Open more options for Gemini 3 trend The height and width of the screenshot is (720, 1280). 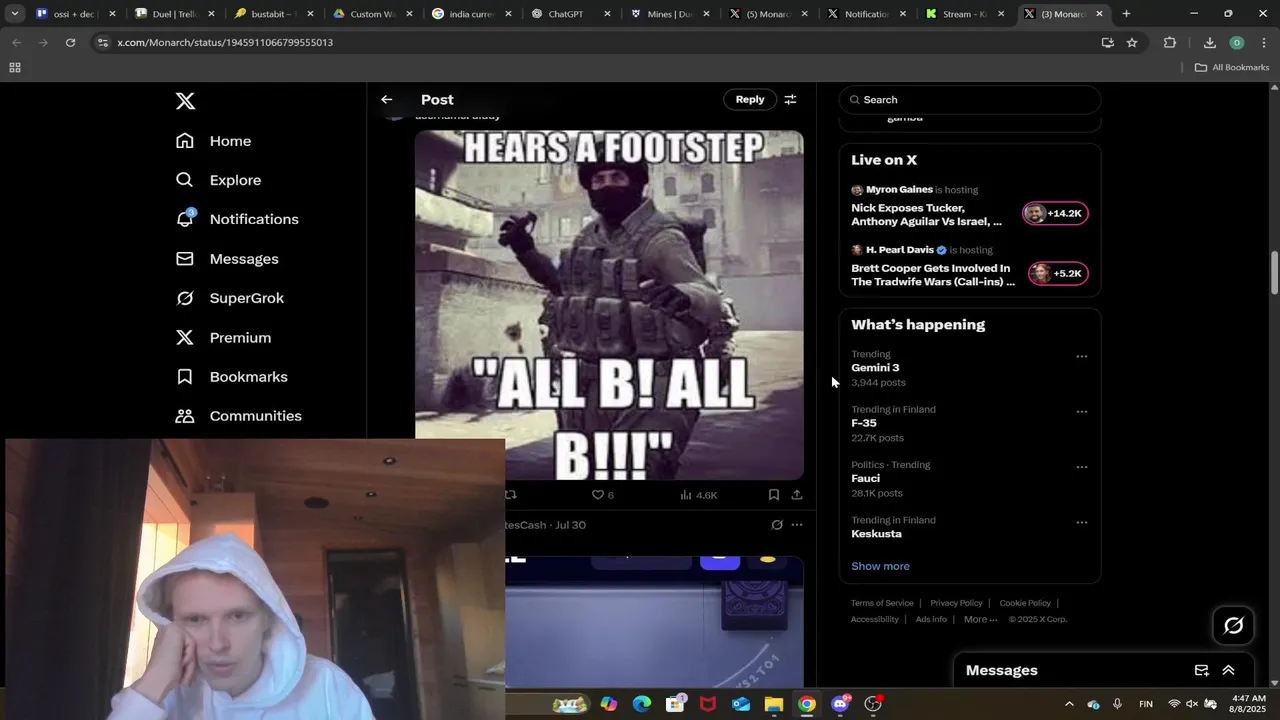click(x=1081, y=356)
